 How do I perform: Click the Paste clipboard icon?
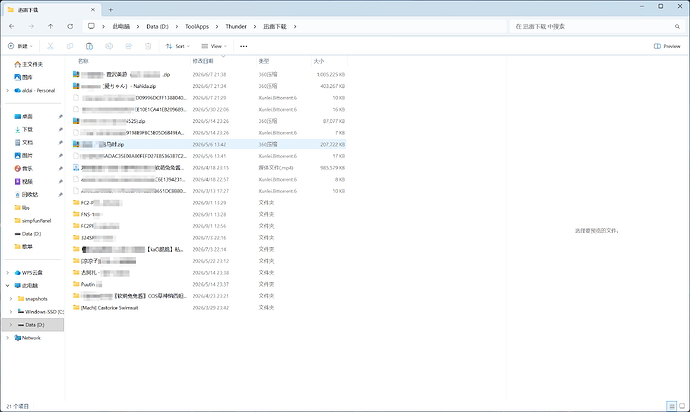(x=89, y=46)
